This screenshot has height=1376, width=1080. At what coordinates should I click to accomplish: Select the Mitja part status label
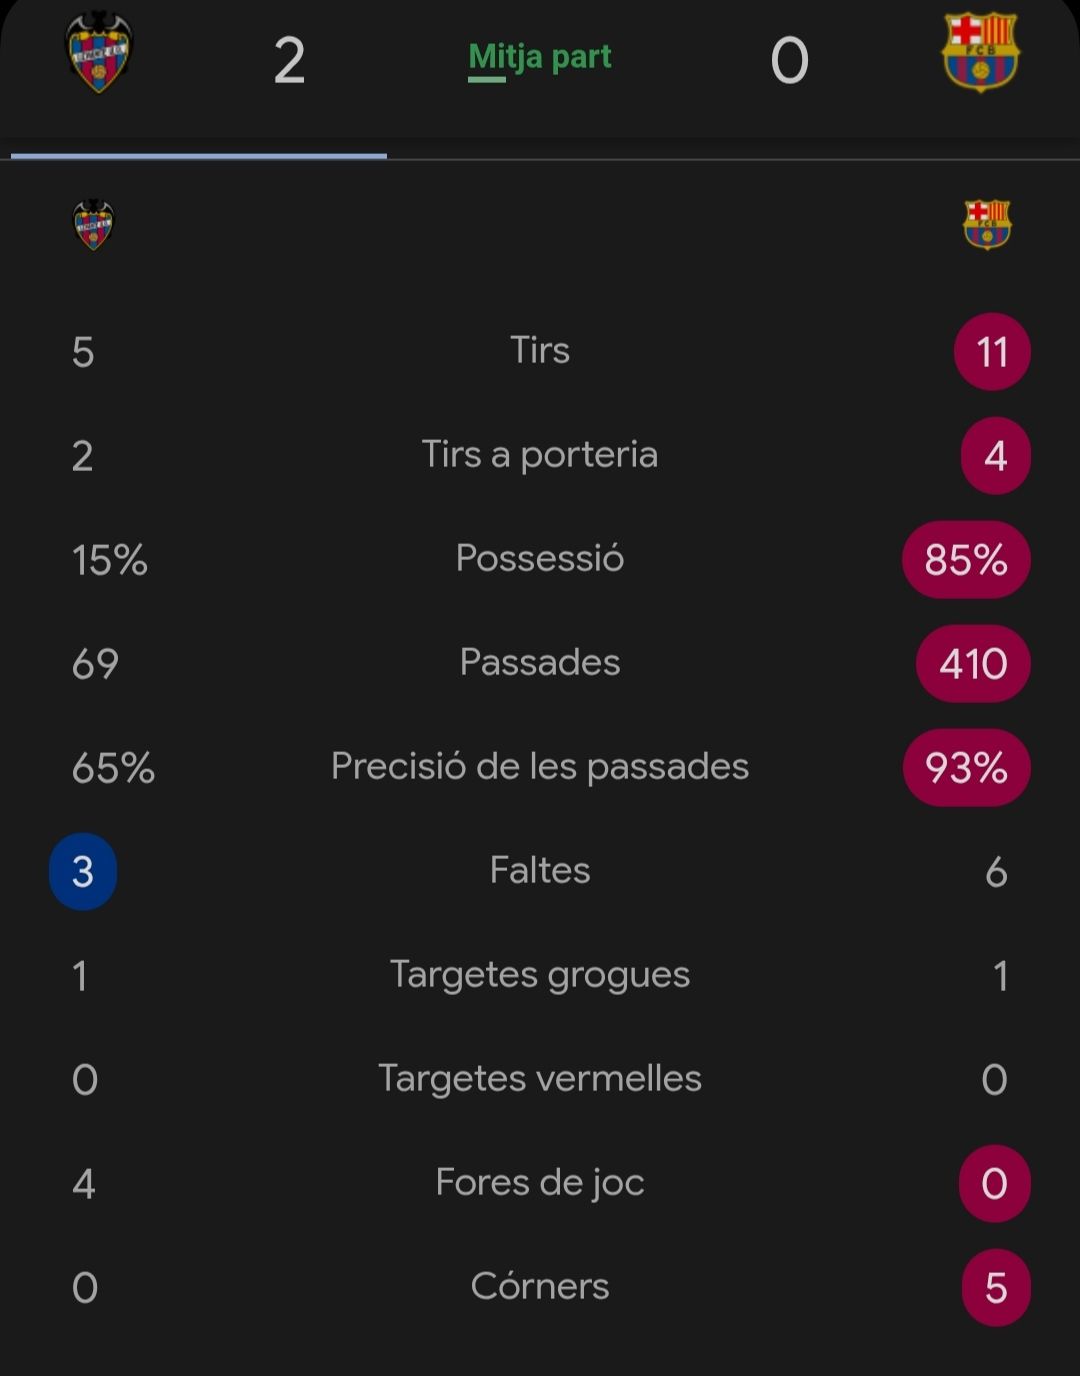pos(540,57)
